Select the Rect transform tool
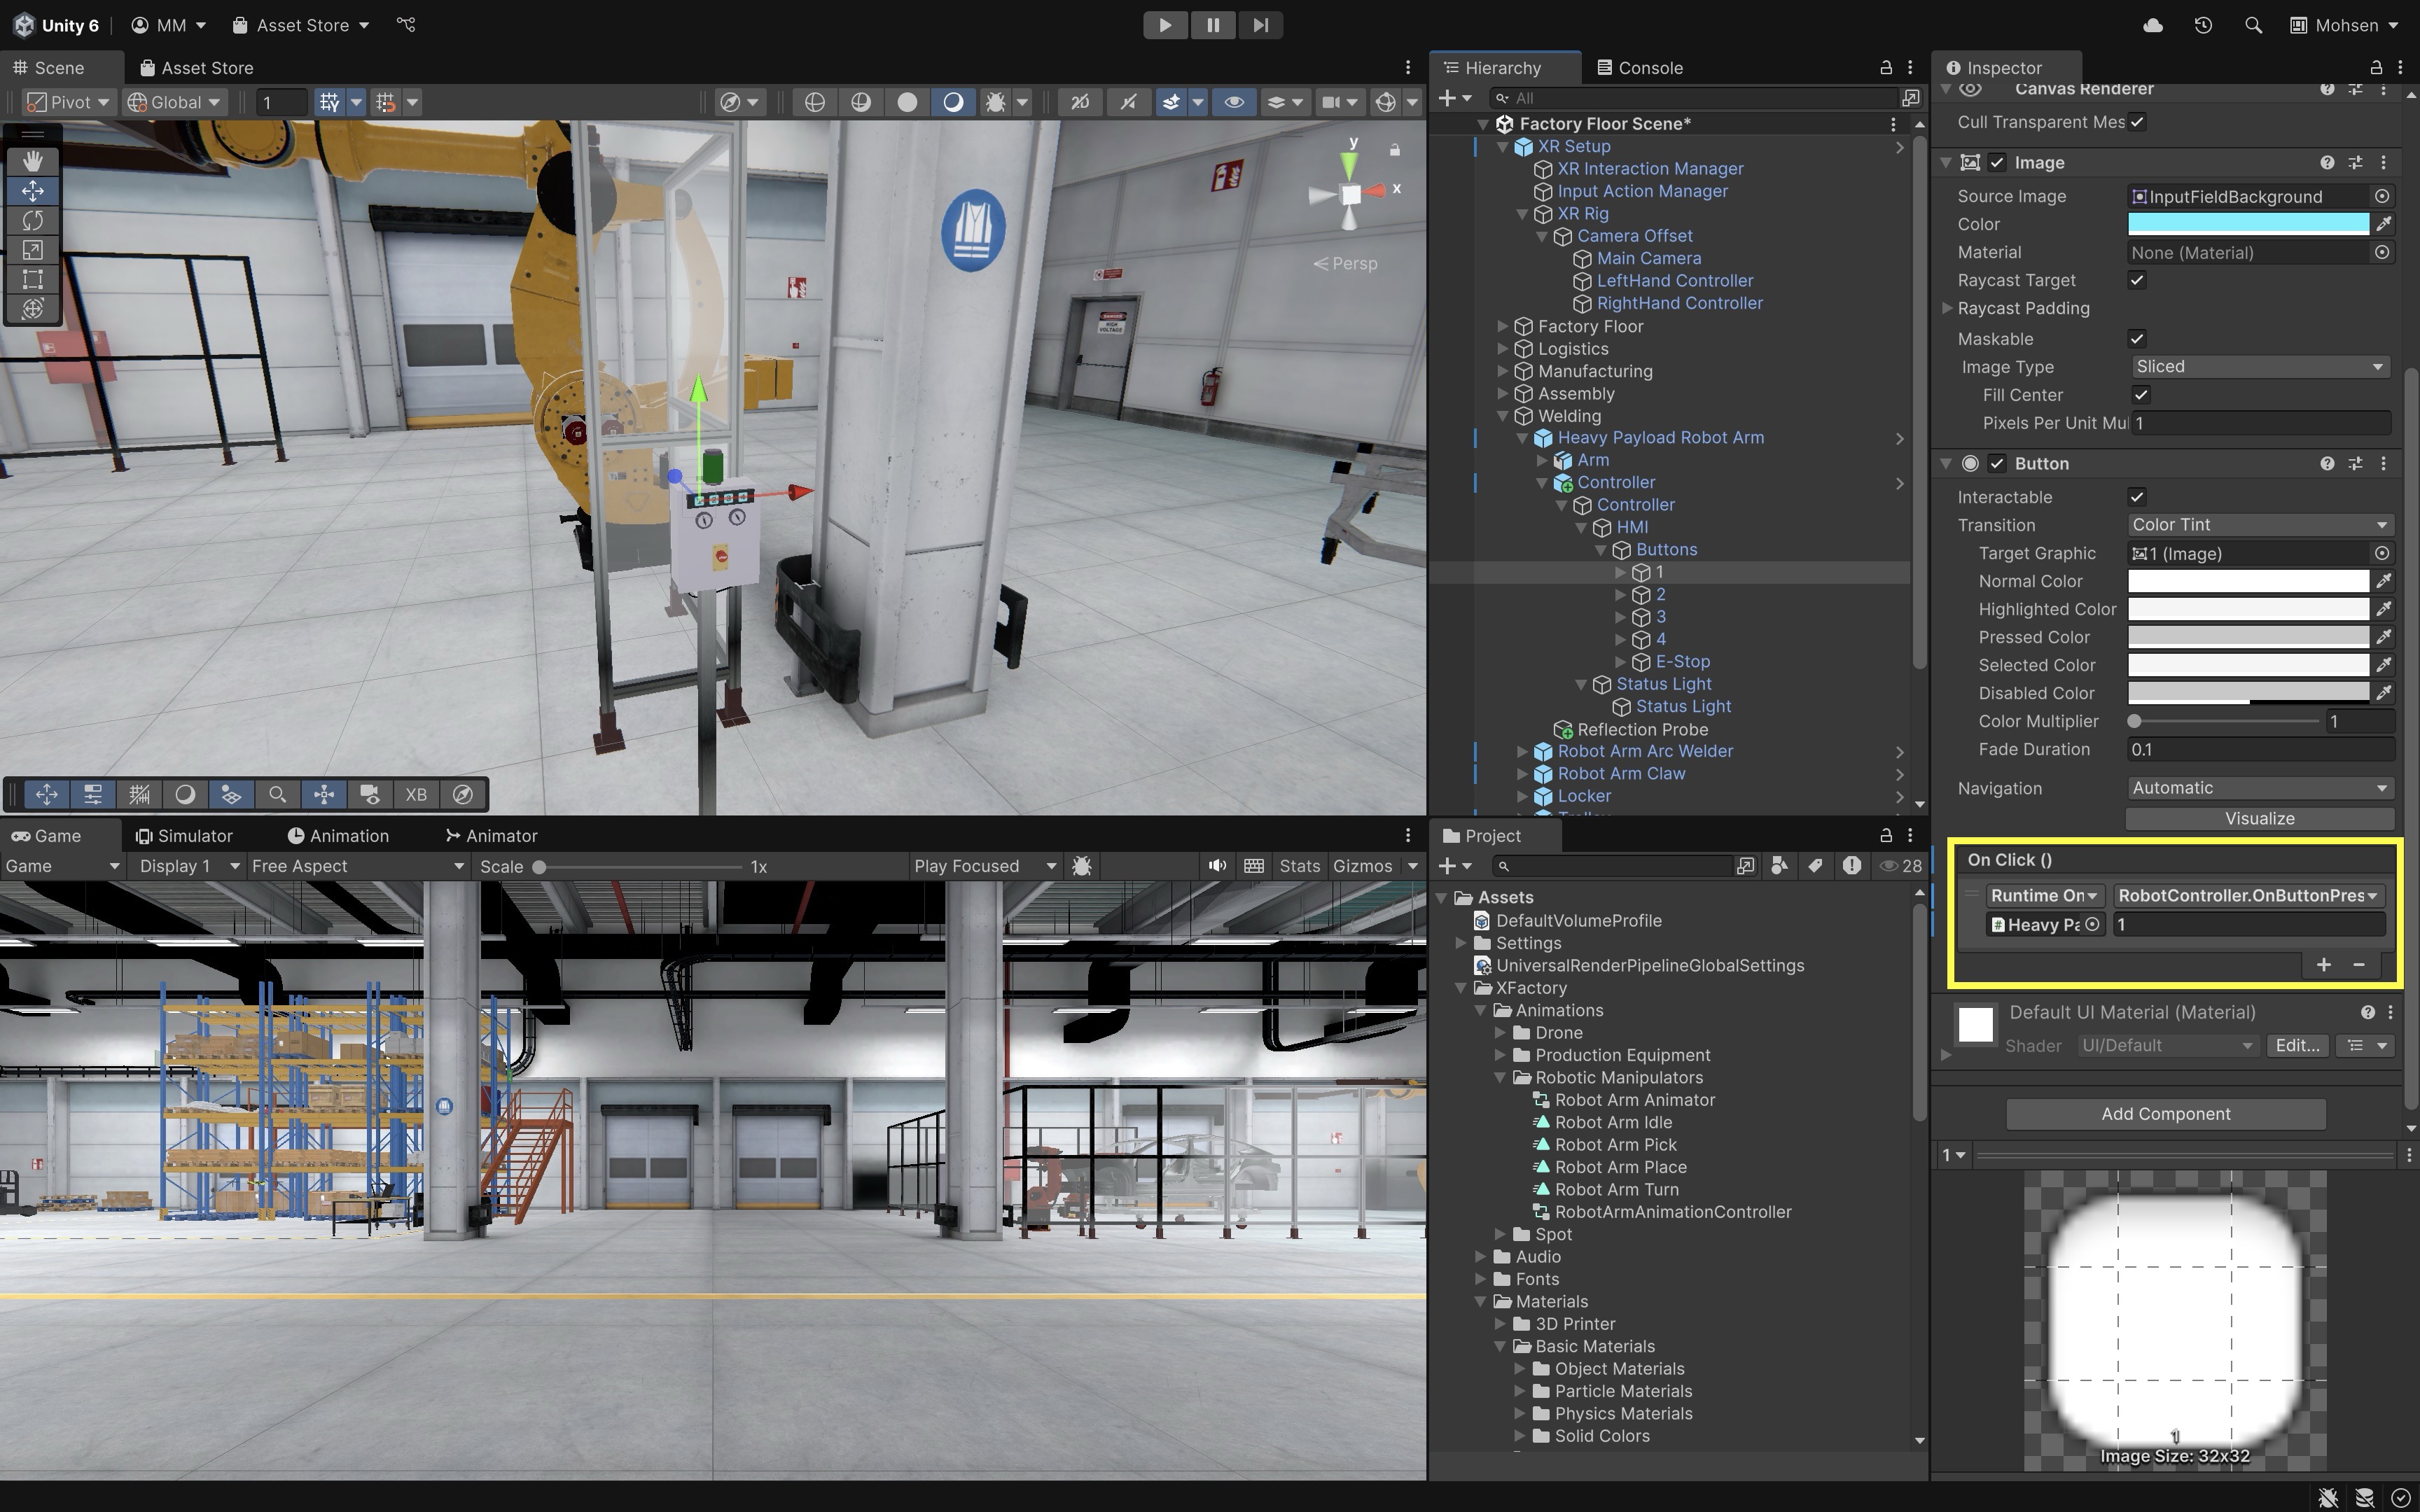Image resolution: width=2420 pixels, height=1512 pixels. [x=33, y=279]
